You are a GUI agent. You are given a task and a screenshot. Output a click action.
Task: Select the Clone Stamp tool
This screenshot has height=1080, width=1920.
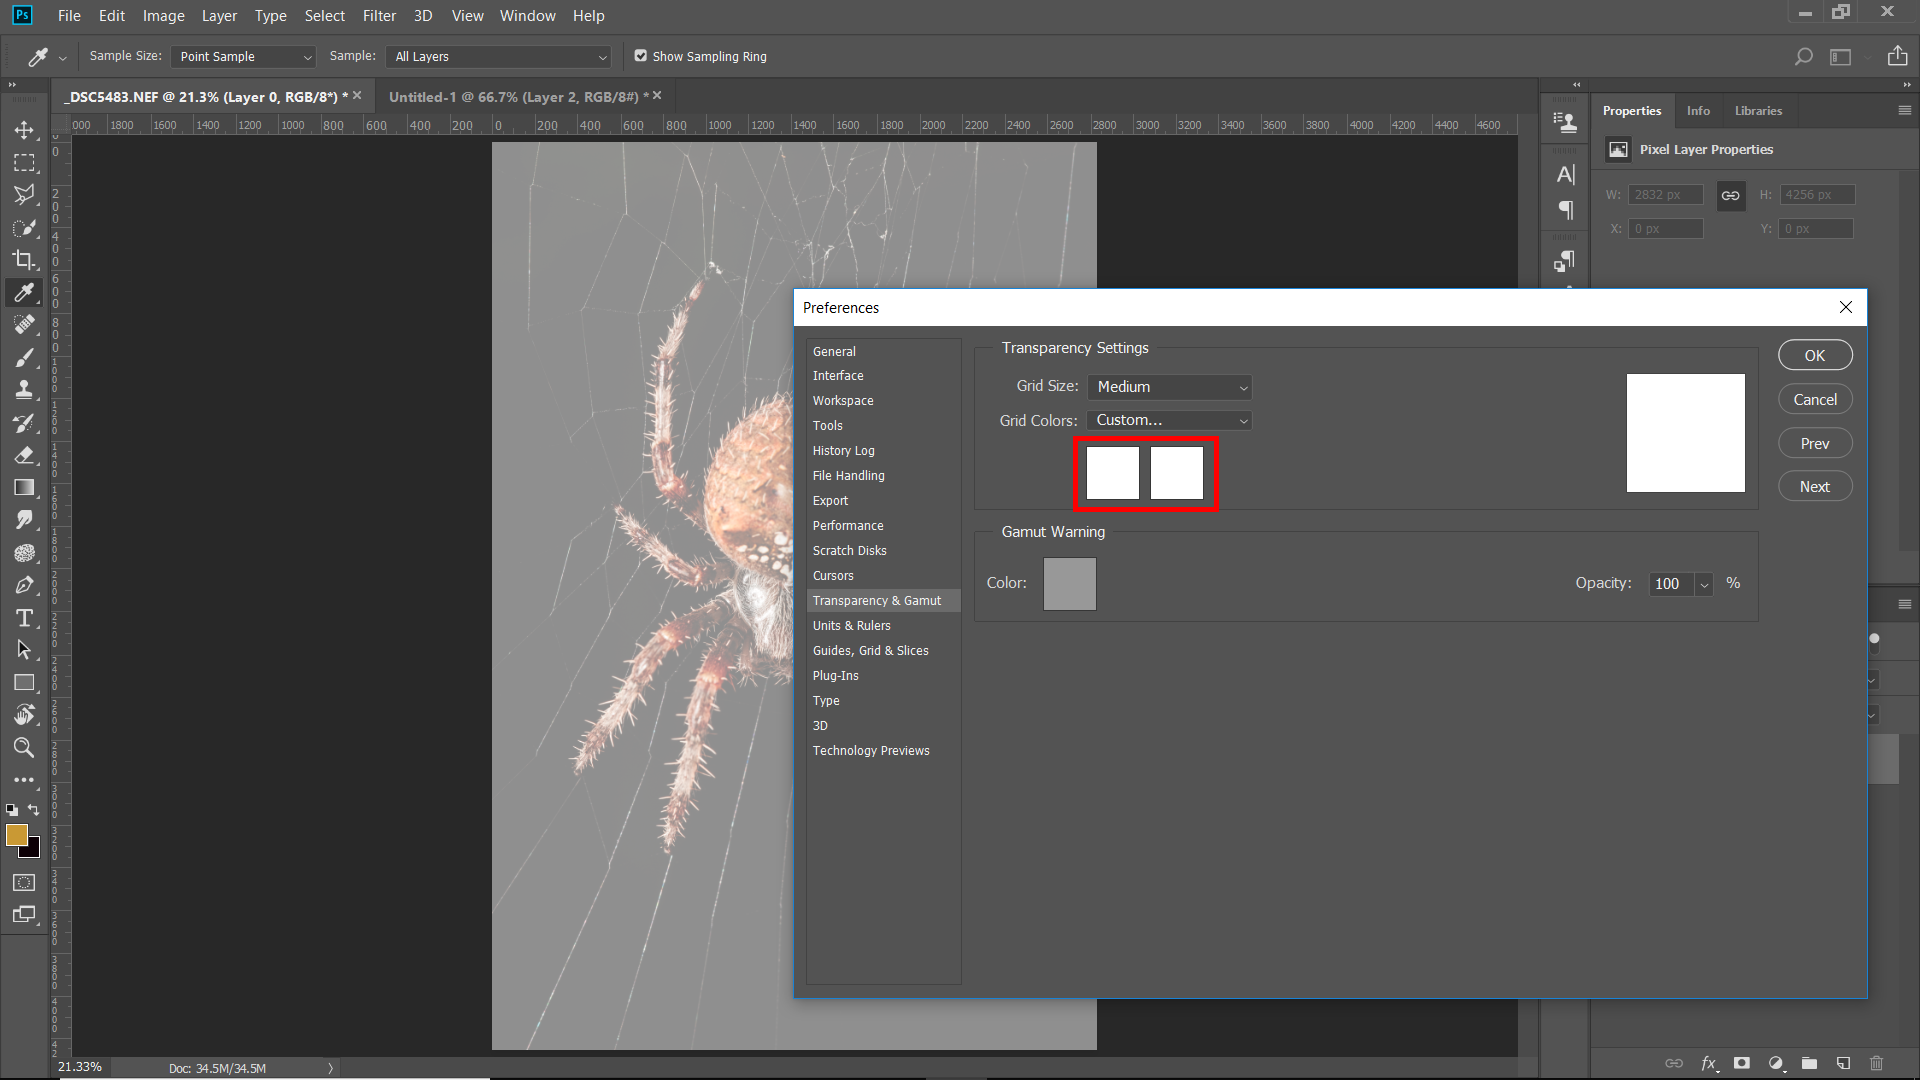(25, 390)
